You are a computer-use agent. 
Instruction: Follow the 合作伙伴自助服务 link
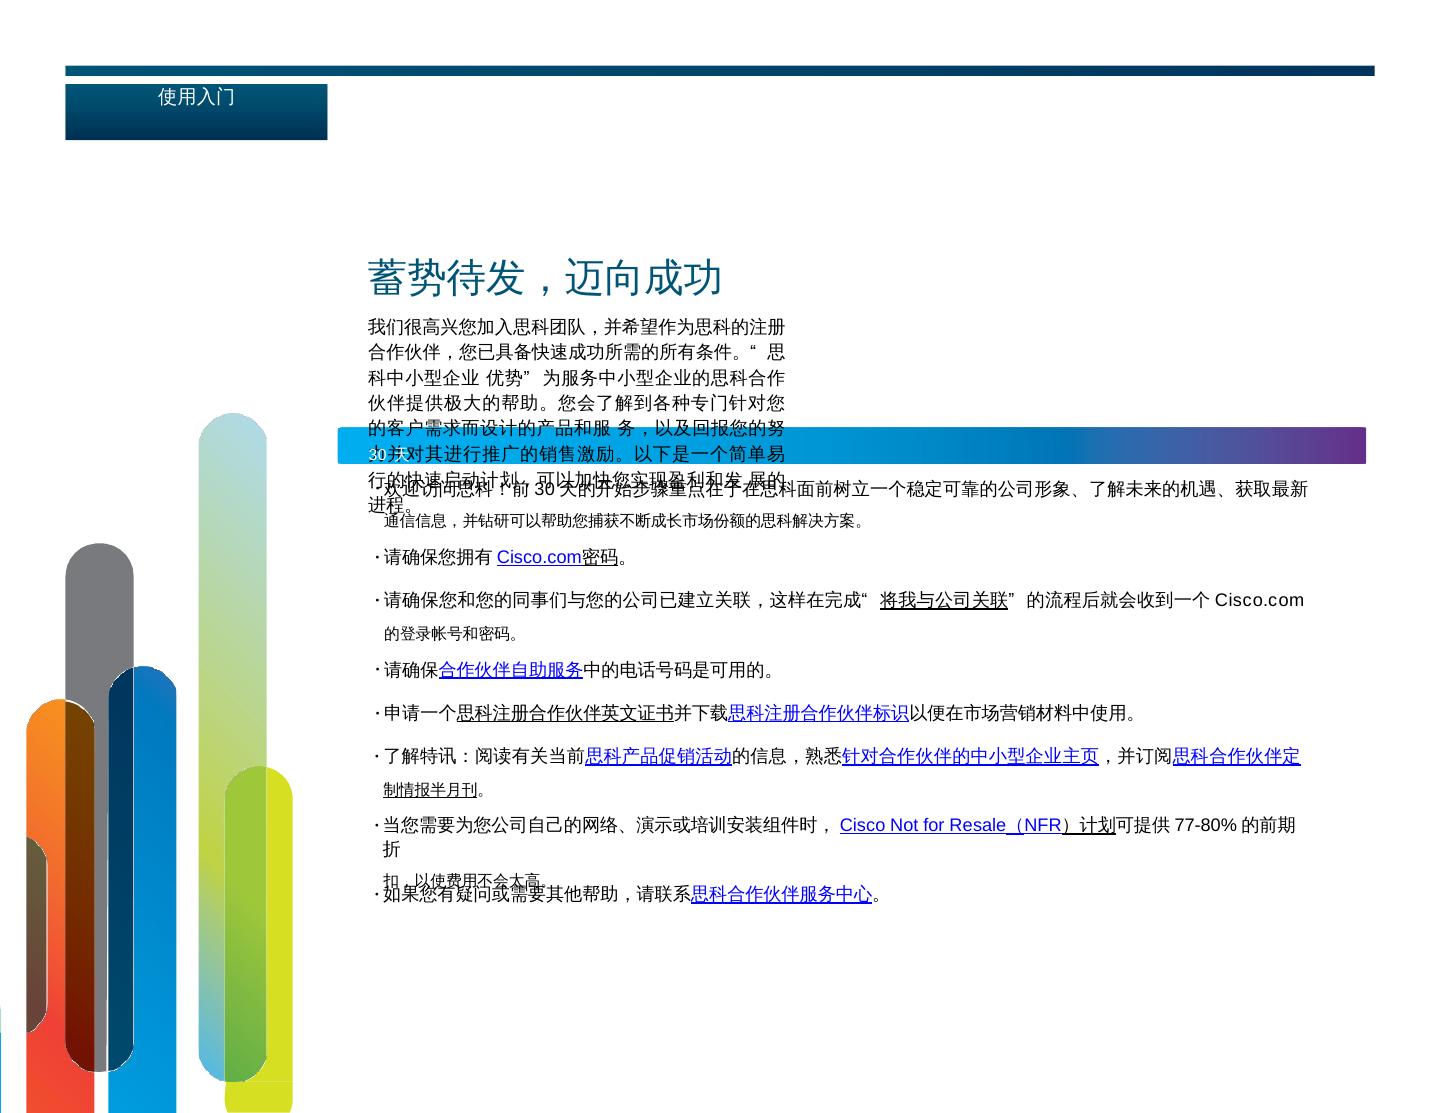[510, 670]
